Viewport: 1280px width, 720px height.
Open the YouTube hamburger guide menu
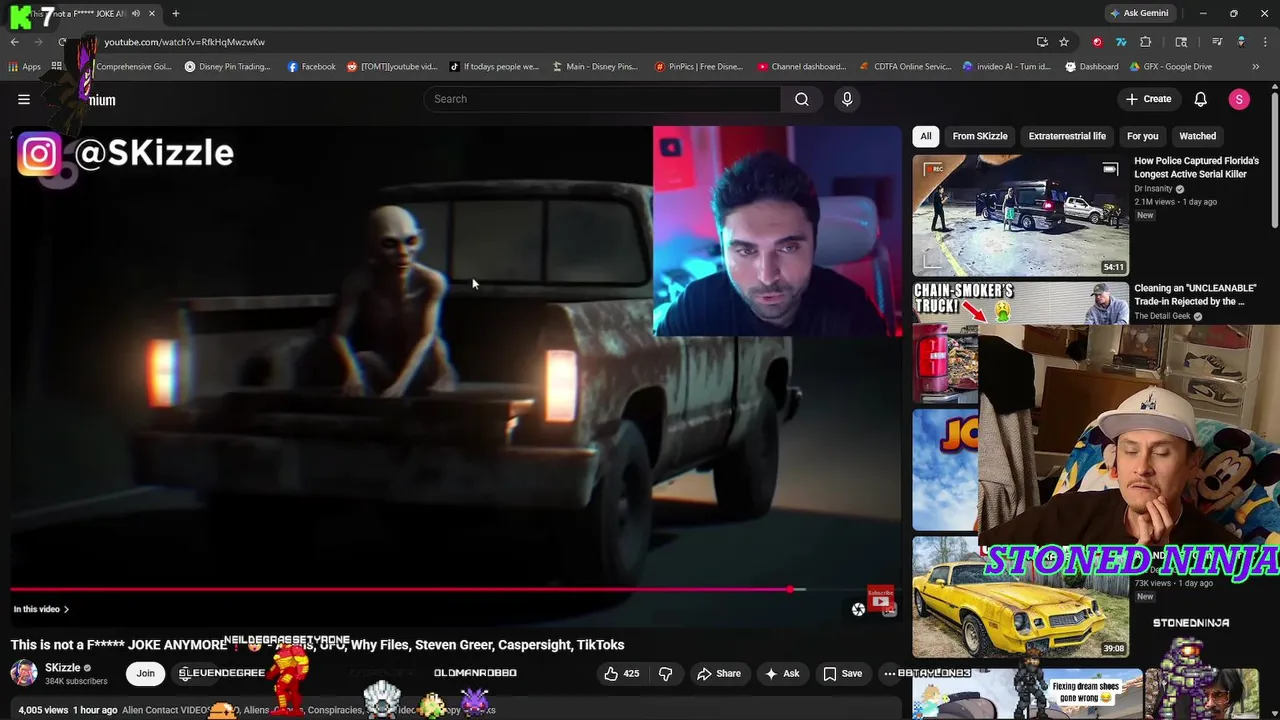(x=24, y=99)
